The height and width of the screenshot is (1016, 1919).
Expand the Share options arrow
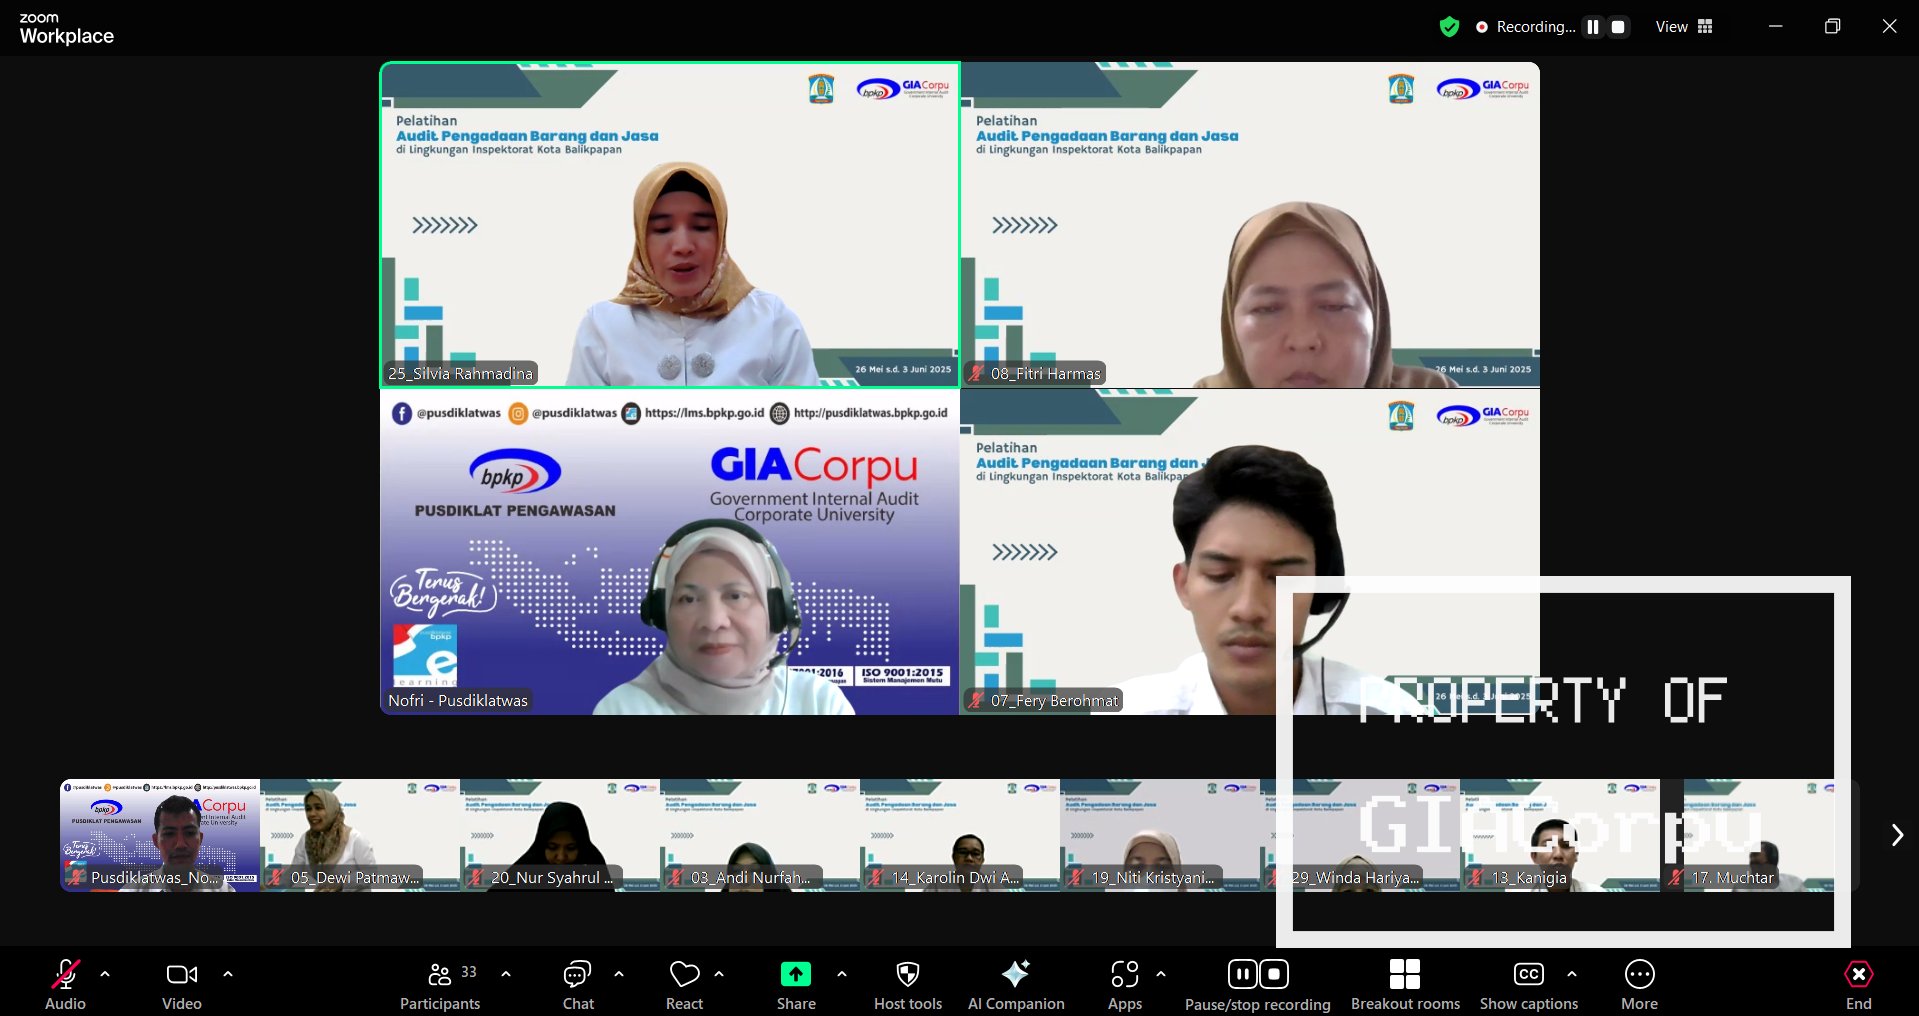tap(842, 973)
